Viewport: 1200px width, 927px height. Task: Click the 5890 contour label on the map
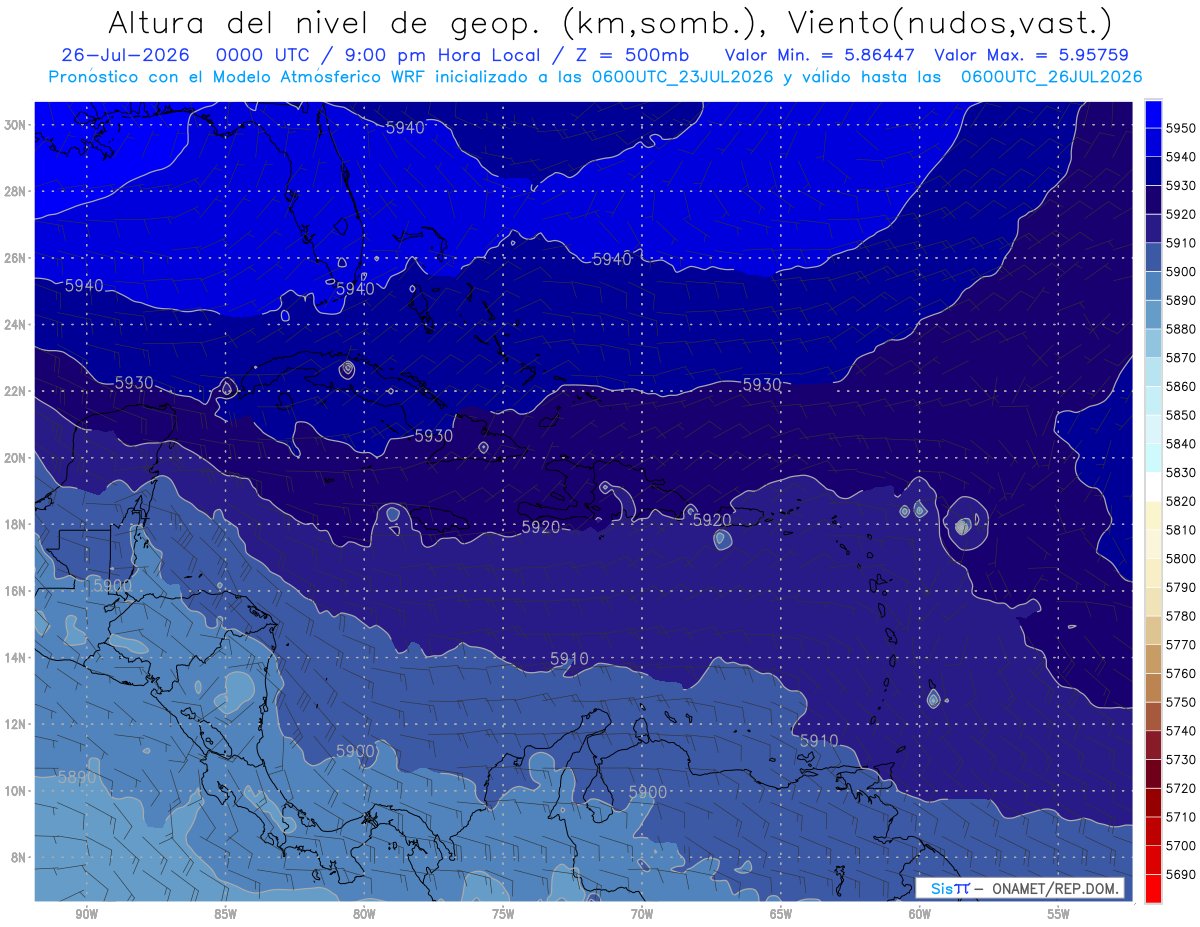click(x=77, y=776)
